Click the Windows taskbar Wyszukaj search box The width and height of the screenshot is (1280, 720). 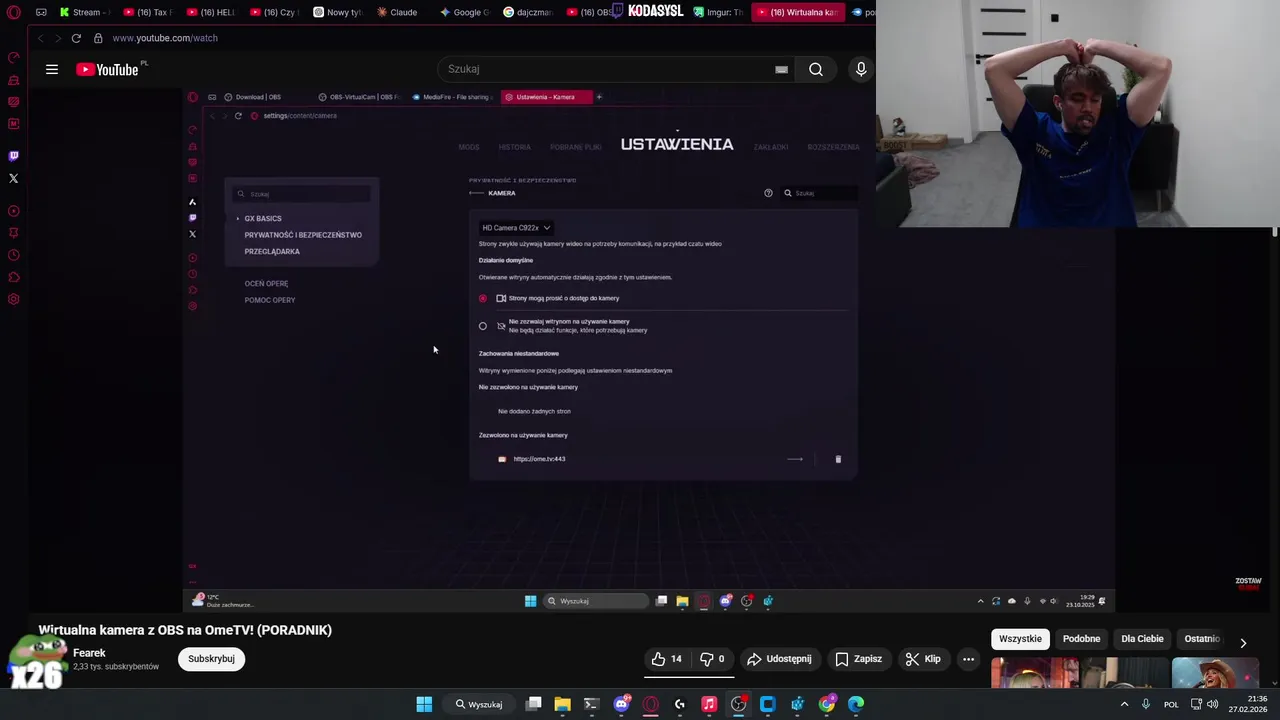[x=480, y=704]
